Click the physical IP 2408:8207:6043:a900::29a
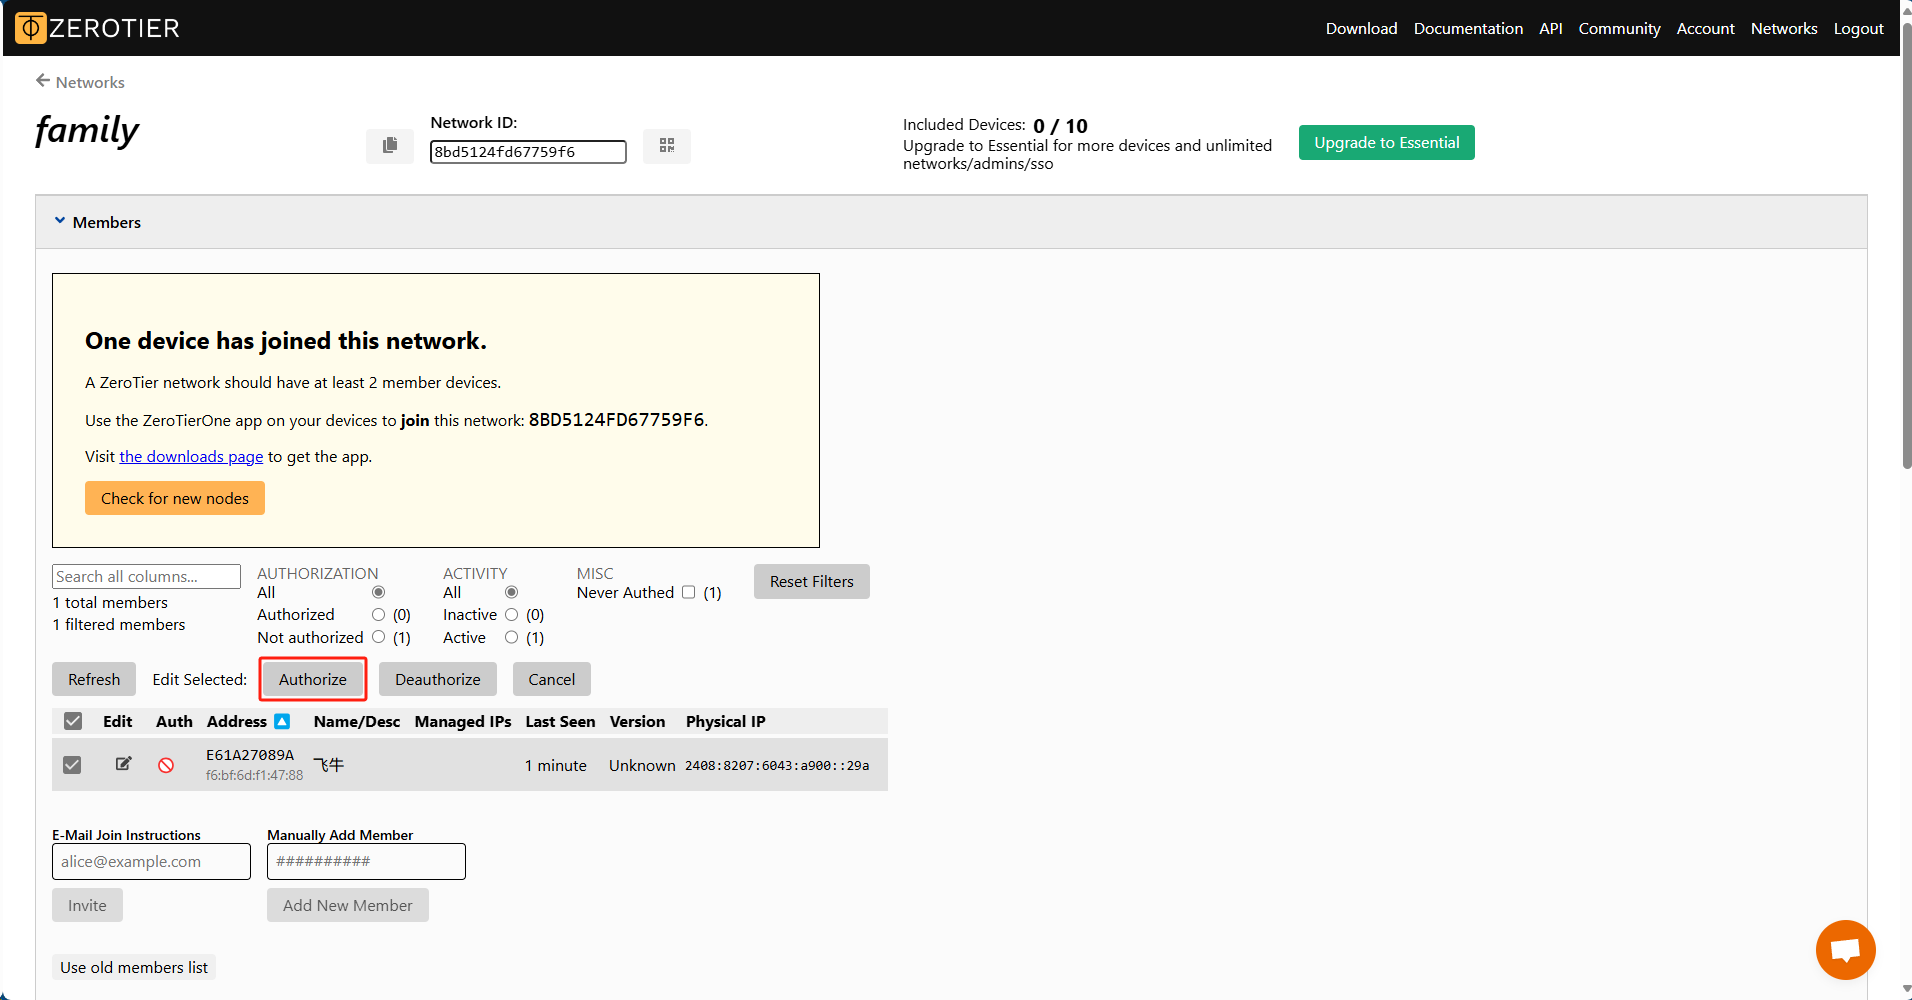Image resolution: width=1912 pixels, height=1000 pixels. [777, 766]
